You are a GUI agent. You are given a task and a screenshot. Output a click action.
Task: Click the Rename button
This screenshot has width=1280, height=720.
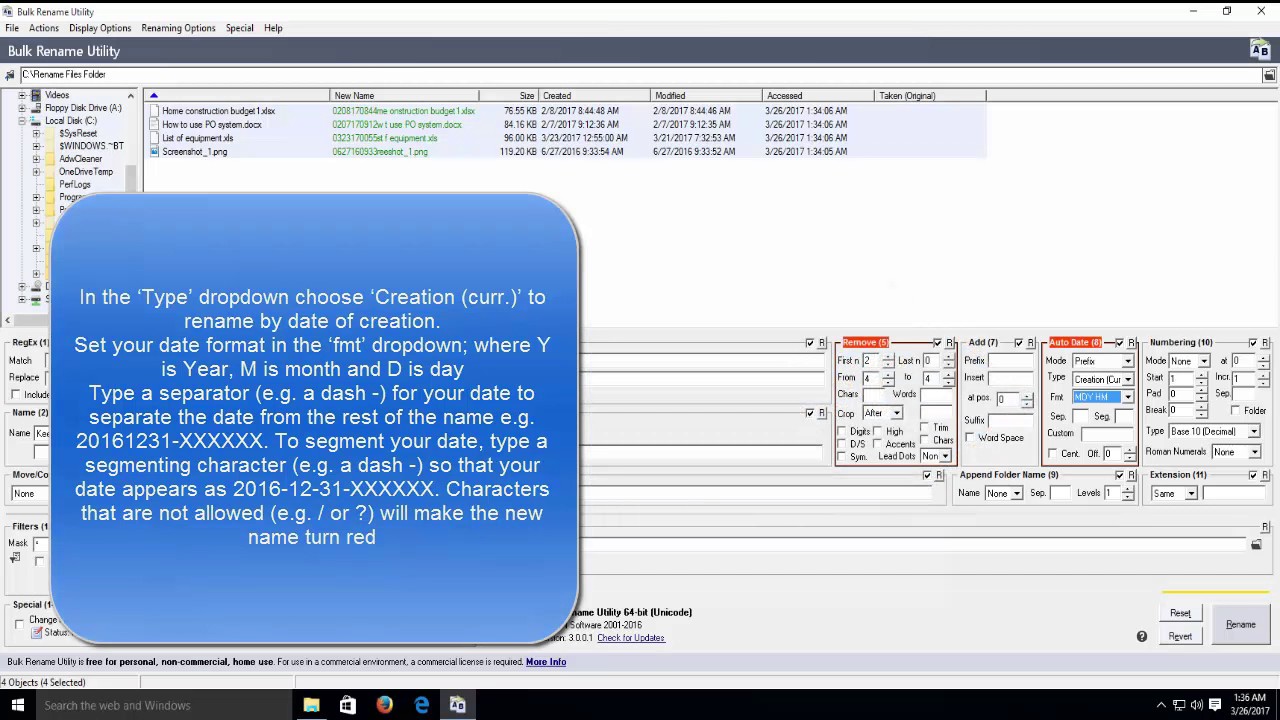click(1240, 625)
